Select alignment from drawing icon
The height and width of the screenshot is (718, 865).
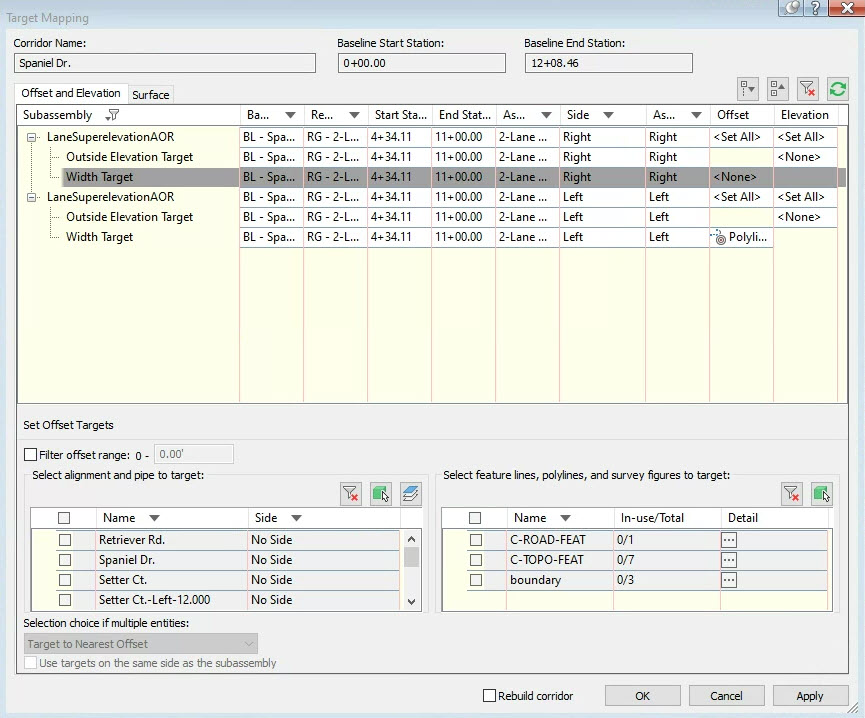tap(381, 494)
